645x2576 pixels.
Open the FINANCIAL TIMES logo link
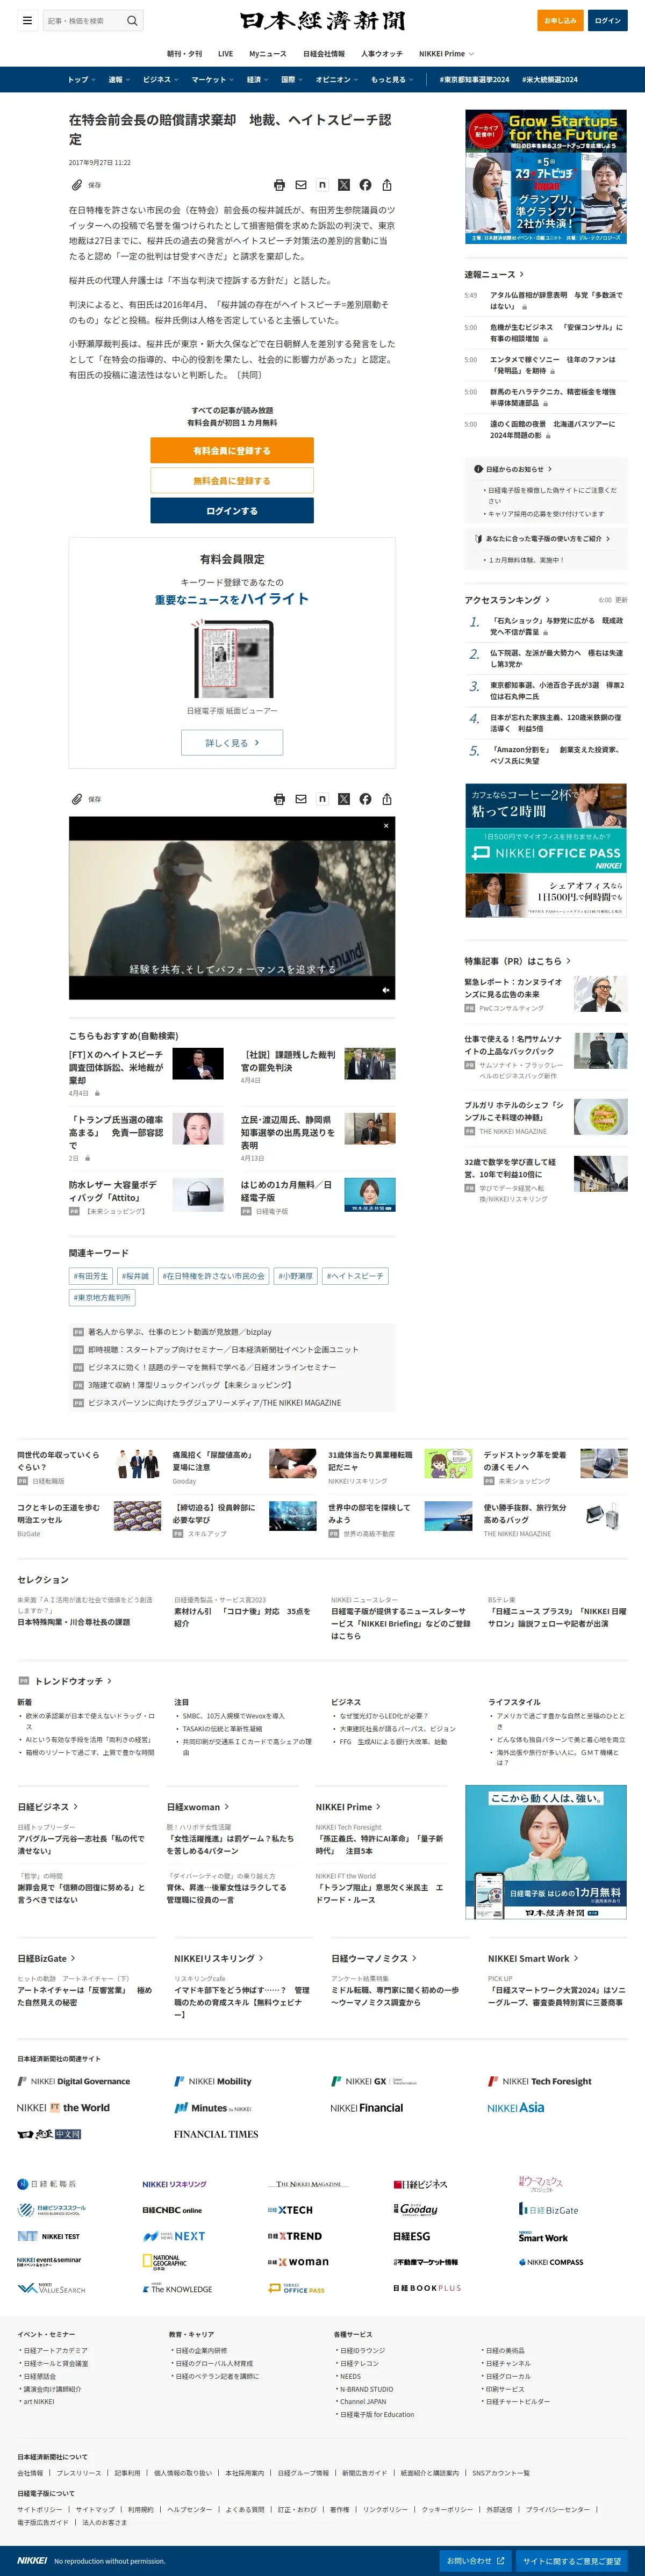[216, 2134]
